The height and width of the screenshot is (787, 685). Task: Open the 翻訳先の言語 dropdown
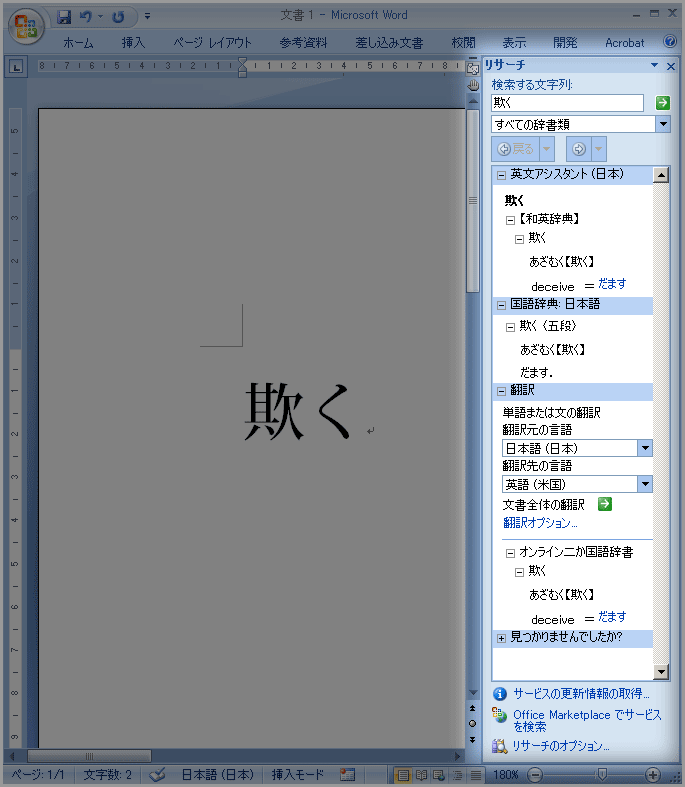[645, 484]
